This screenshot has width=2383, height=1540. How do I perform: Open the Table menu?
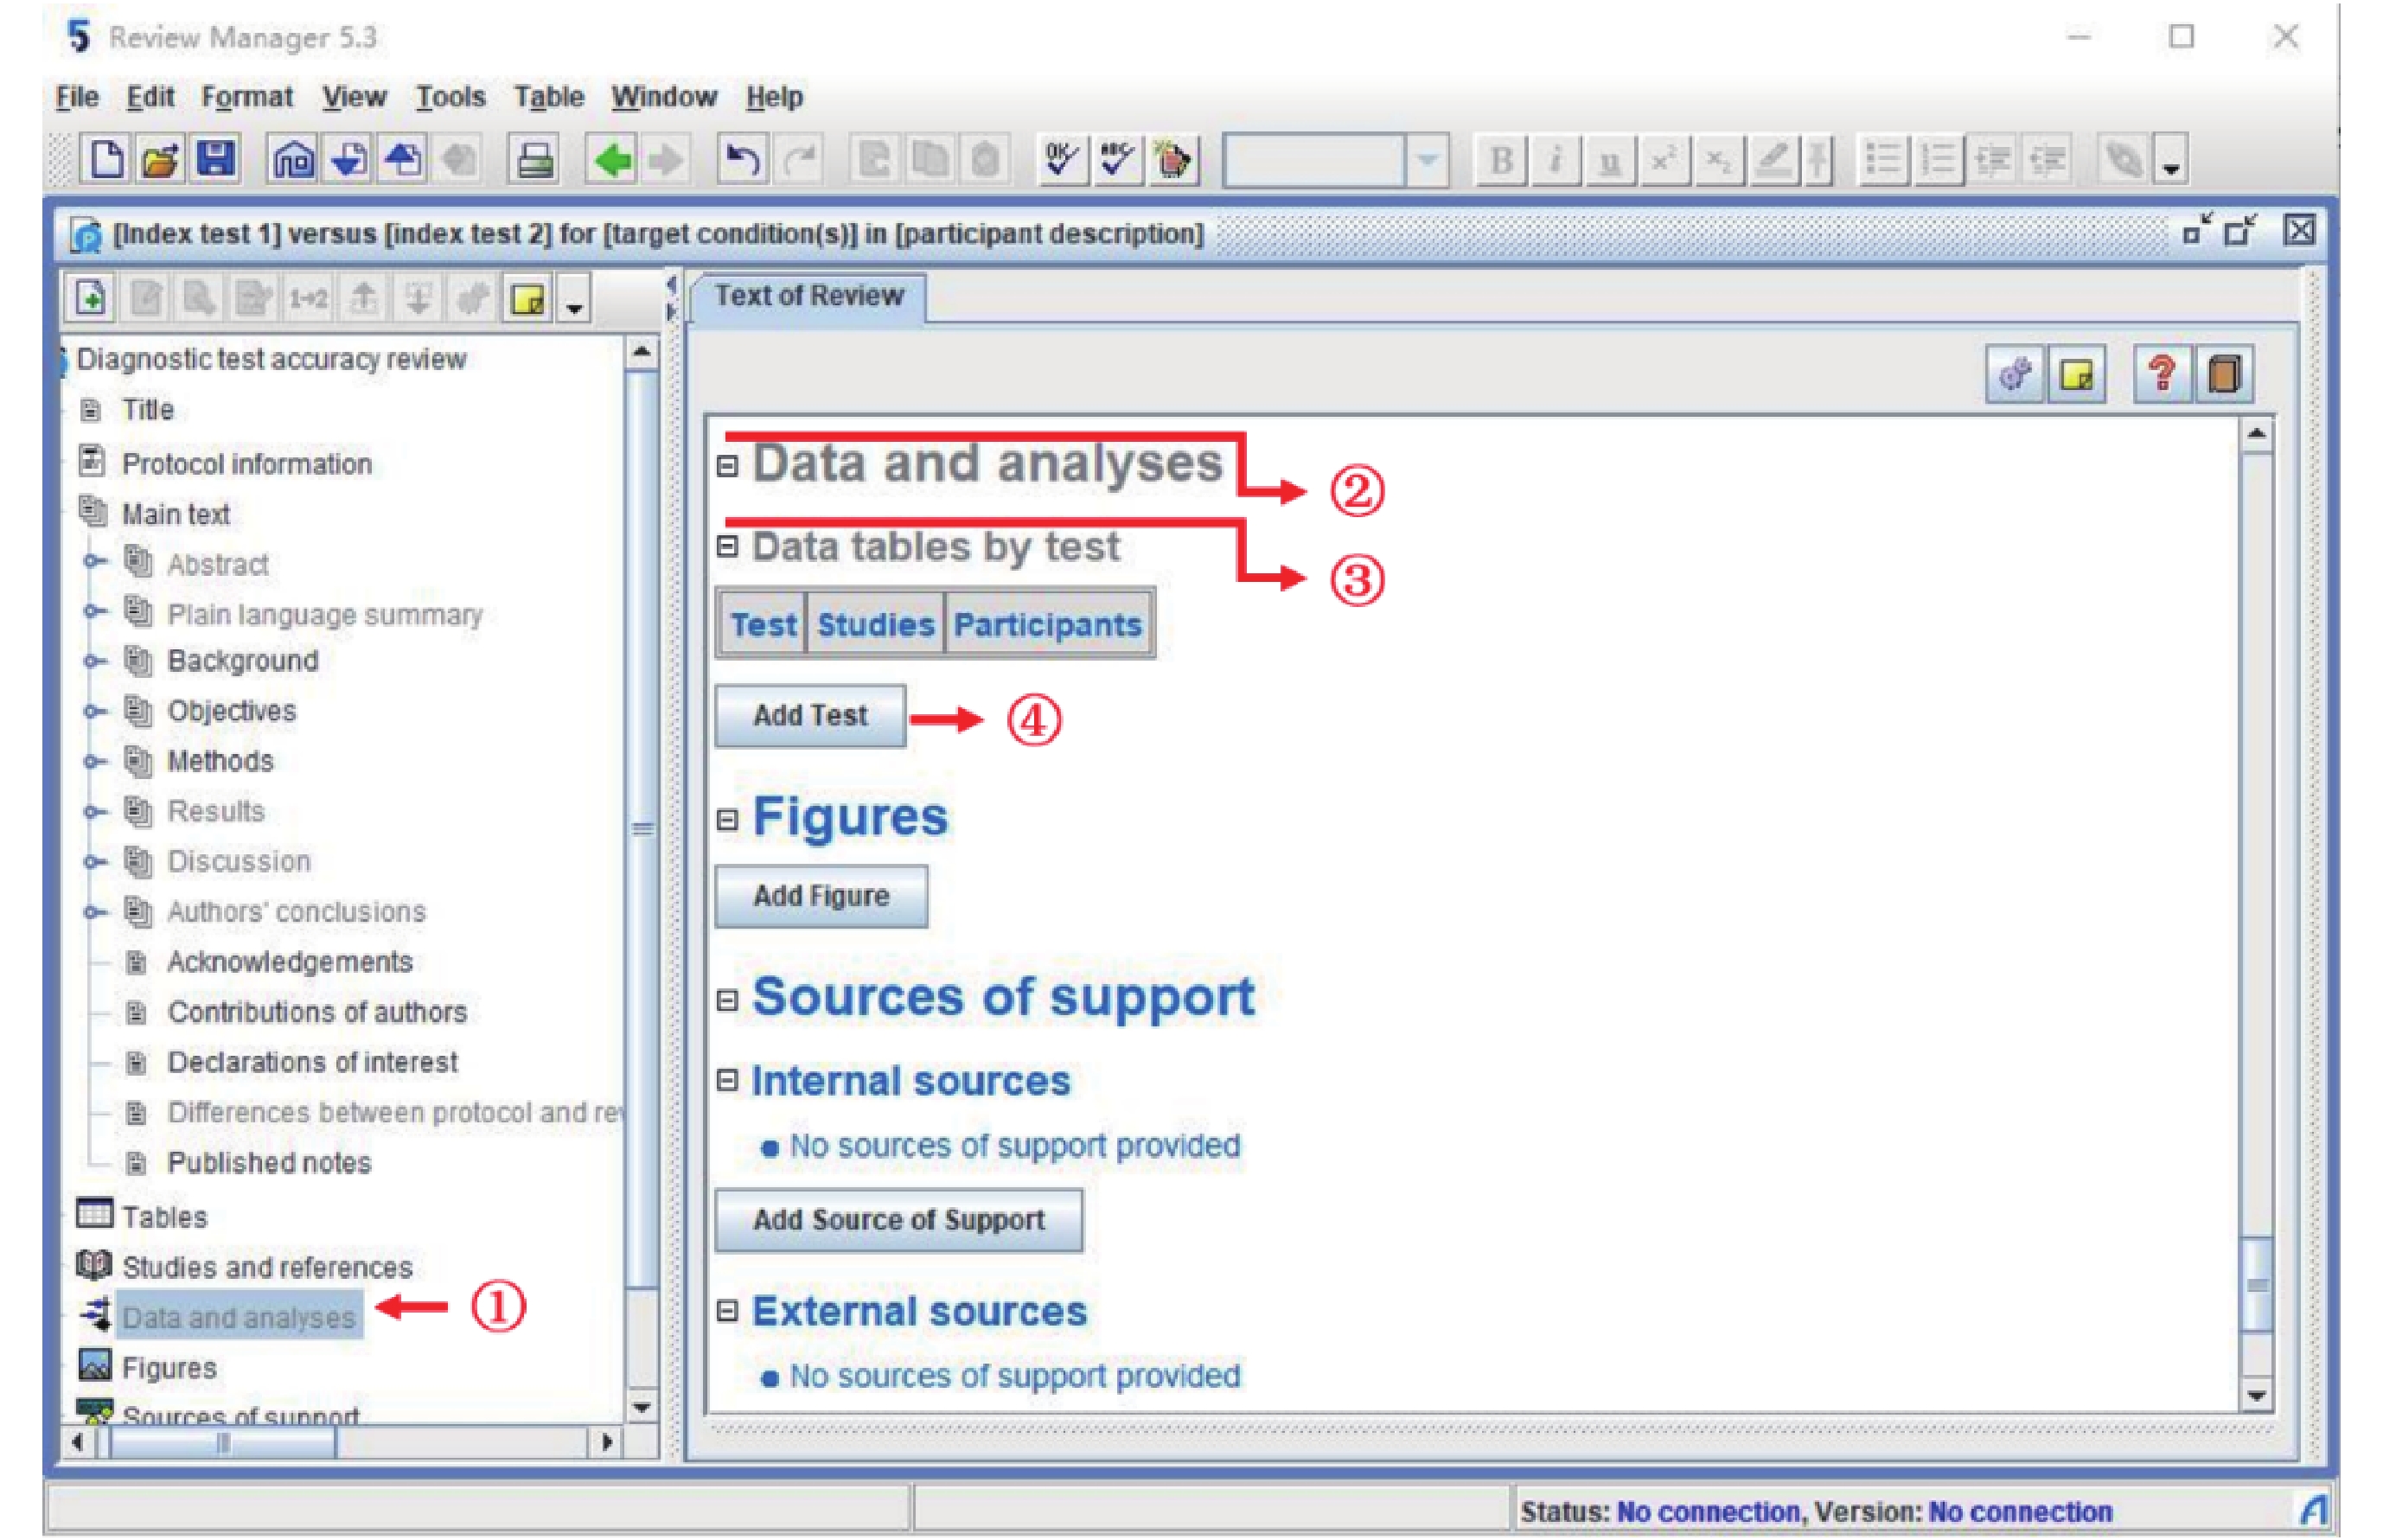[548, 97]
